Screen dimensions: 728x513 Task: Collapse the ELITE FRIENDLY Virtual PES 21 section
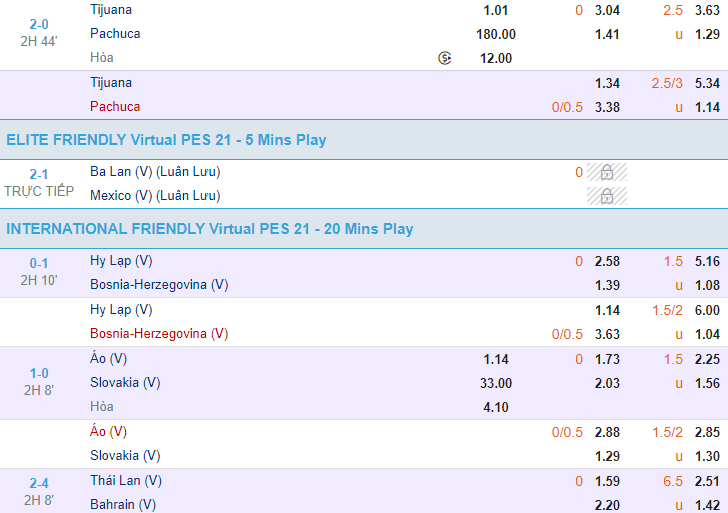point(166,140)
